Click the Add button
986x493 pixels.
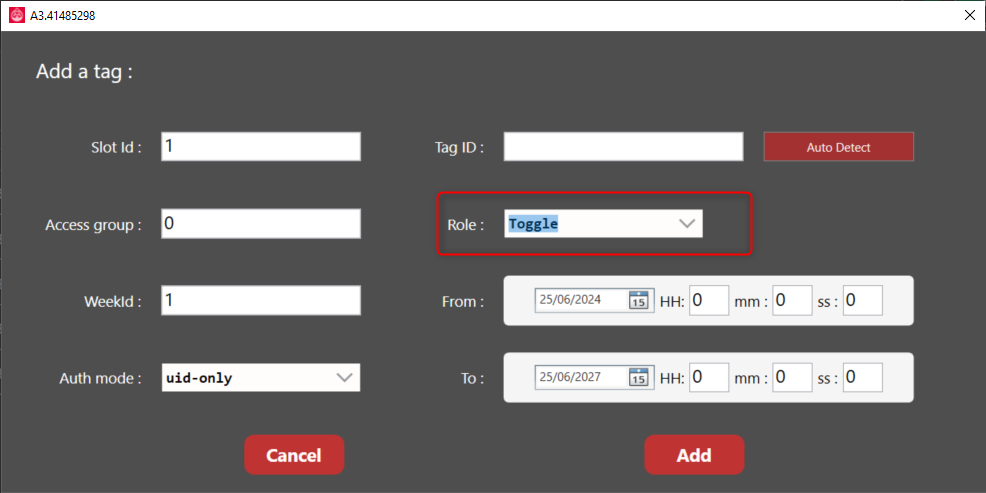(694, 455)
